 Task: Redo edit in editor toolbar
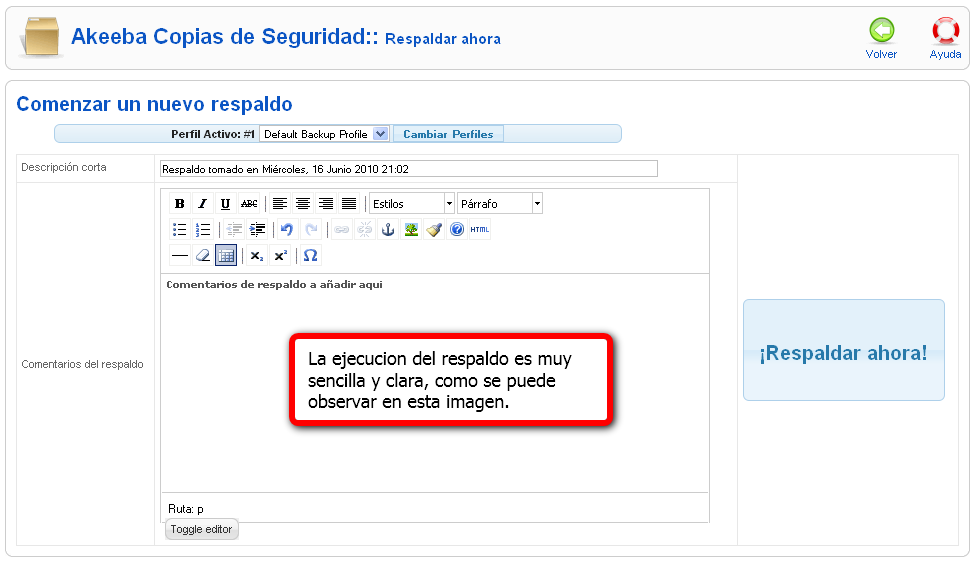click(311, 230)
